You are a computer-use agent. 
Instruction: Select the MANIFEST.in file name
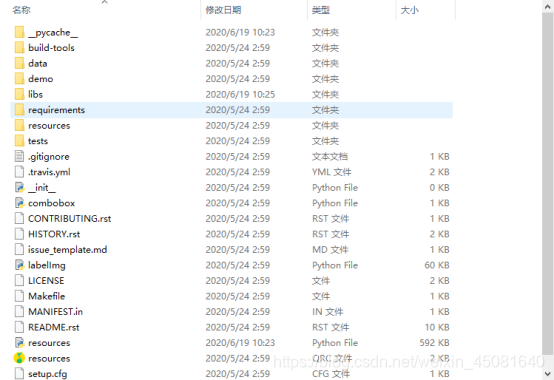pyautogui.click(x=55, y=312)
